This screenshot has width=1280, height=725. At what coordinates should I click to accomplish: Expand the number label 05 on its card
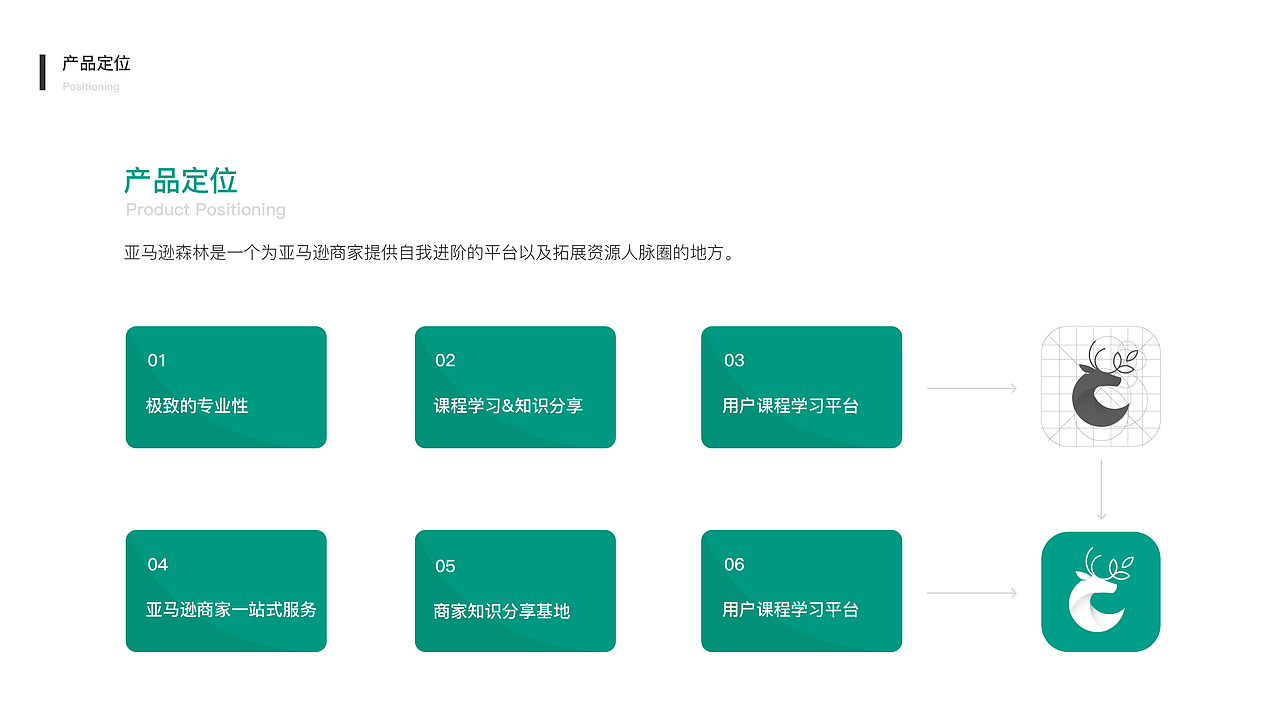(x=446, y=564)
